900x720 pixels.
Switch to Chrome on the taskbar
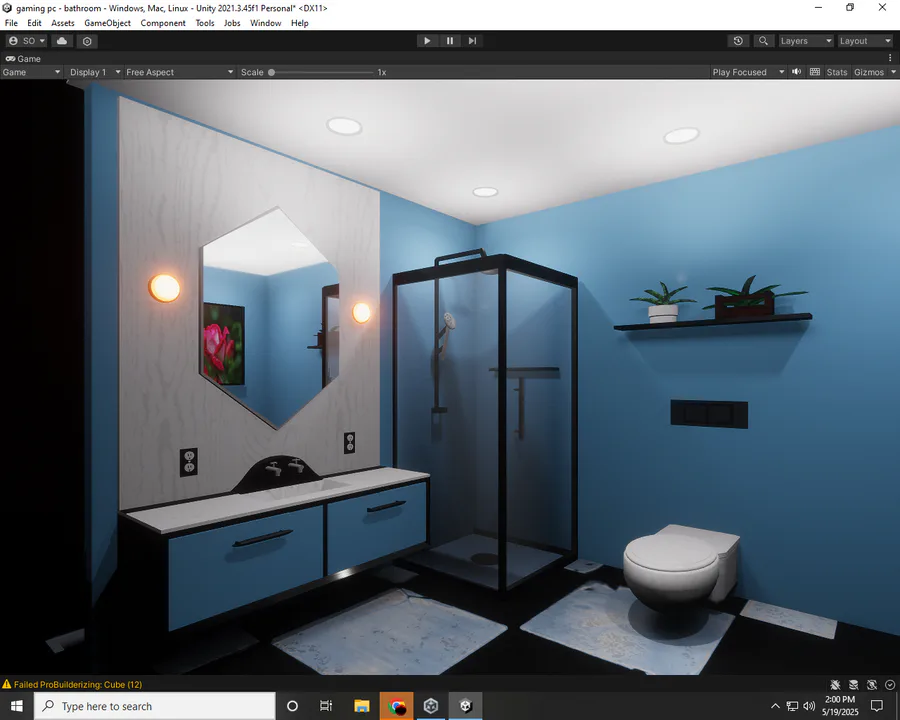[x=396, y=706]
